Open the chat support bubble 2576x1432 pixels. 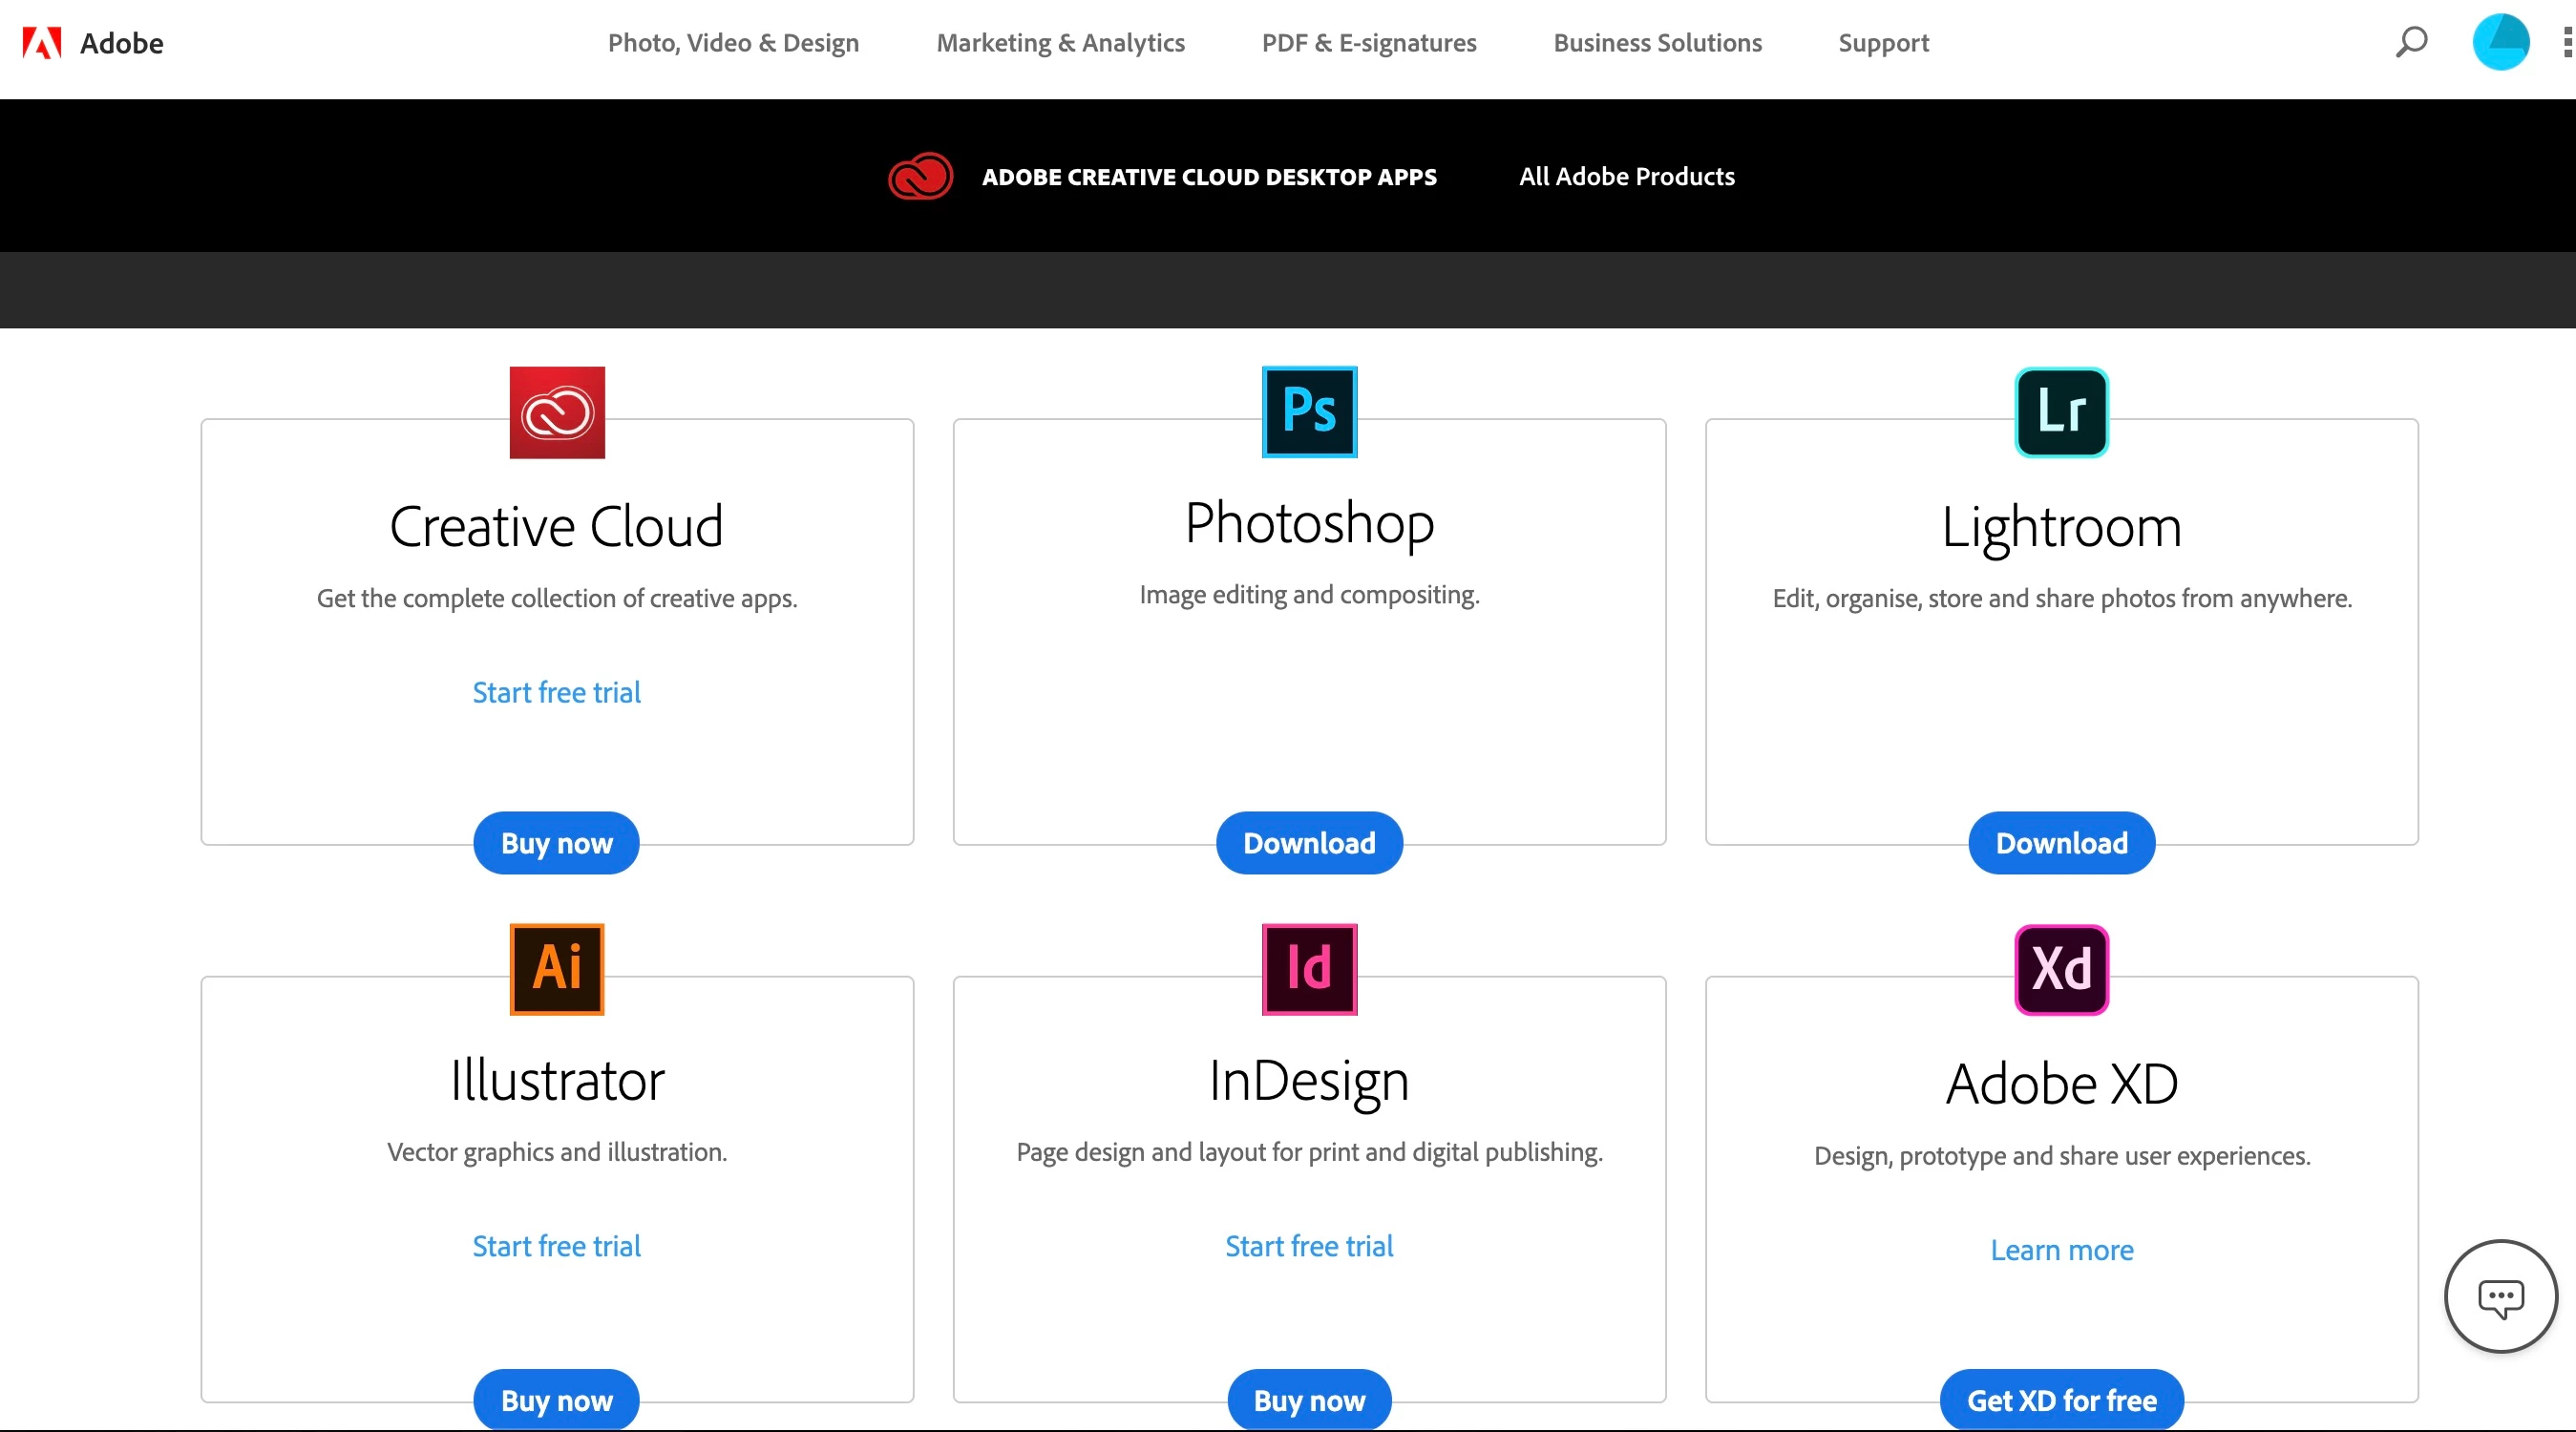2500,1297
